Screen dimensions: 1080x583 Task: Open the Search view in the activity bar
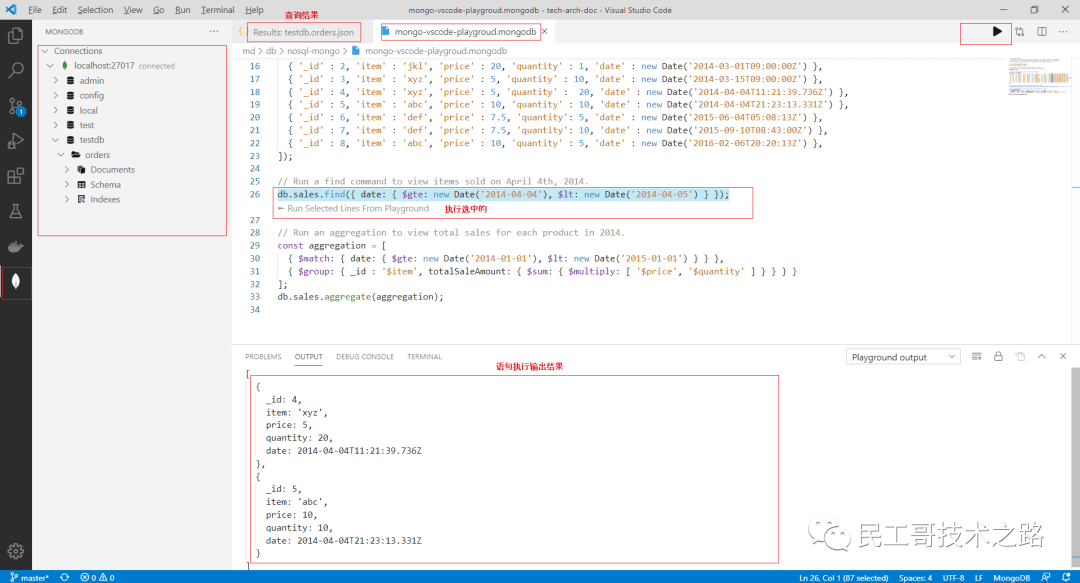[14, 70]
